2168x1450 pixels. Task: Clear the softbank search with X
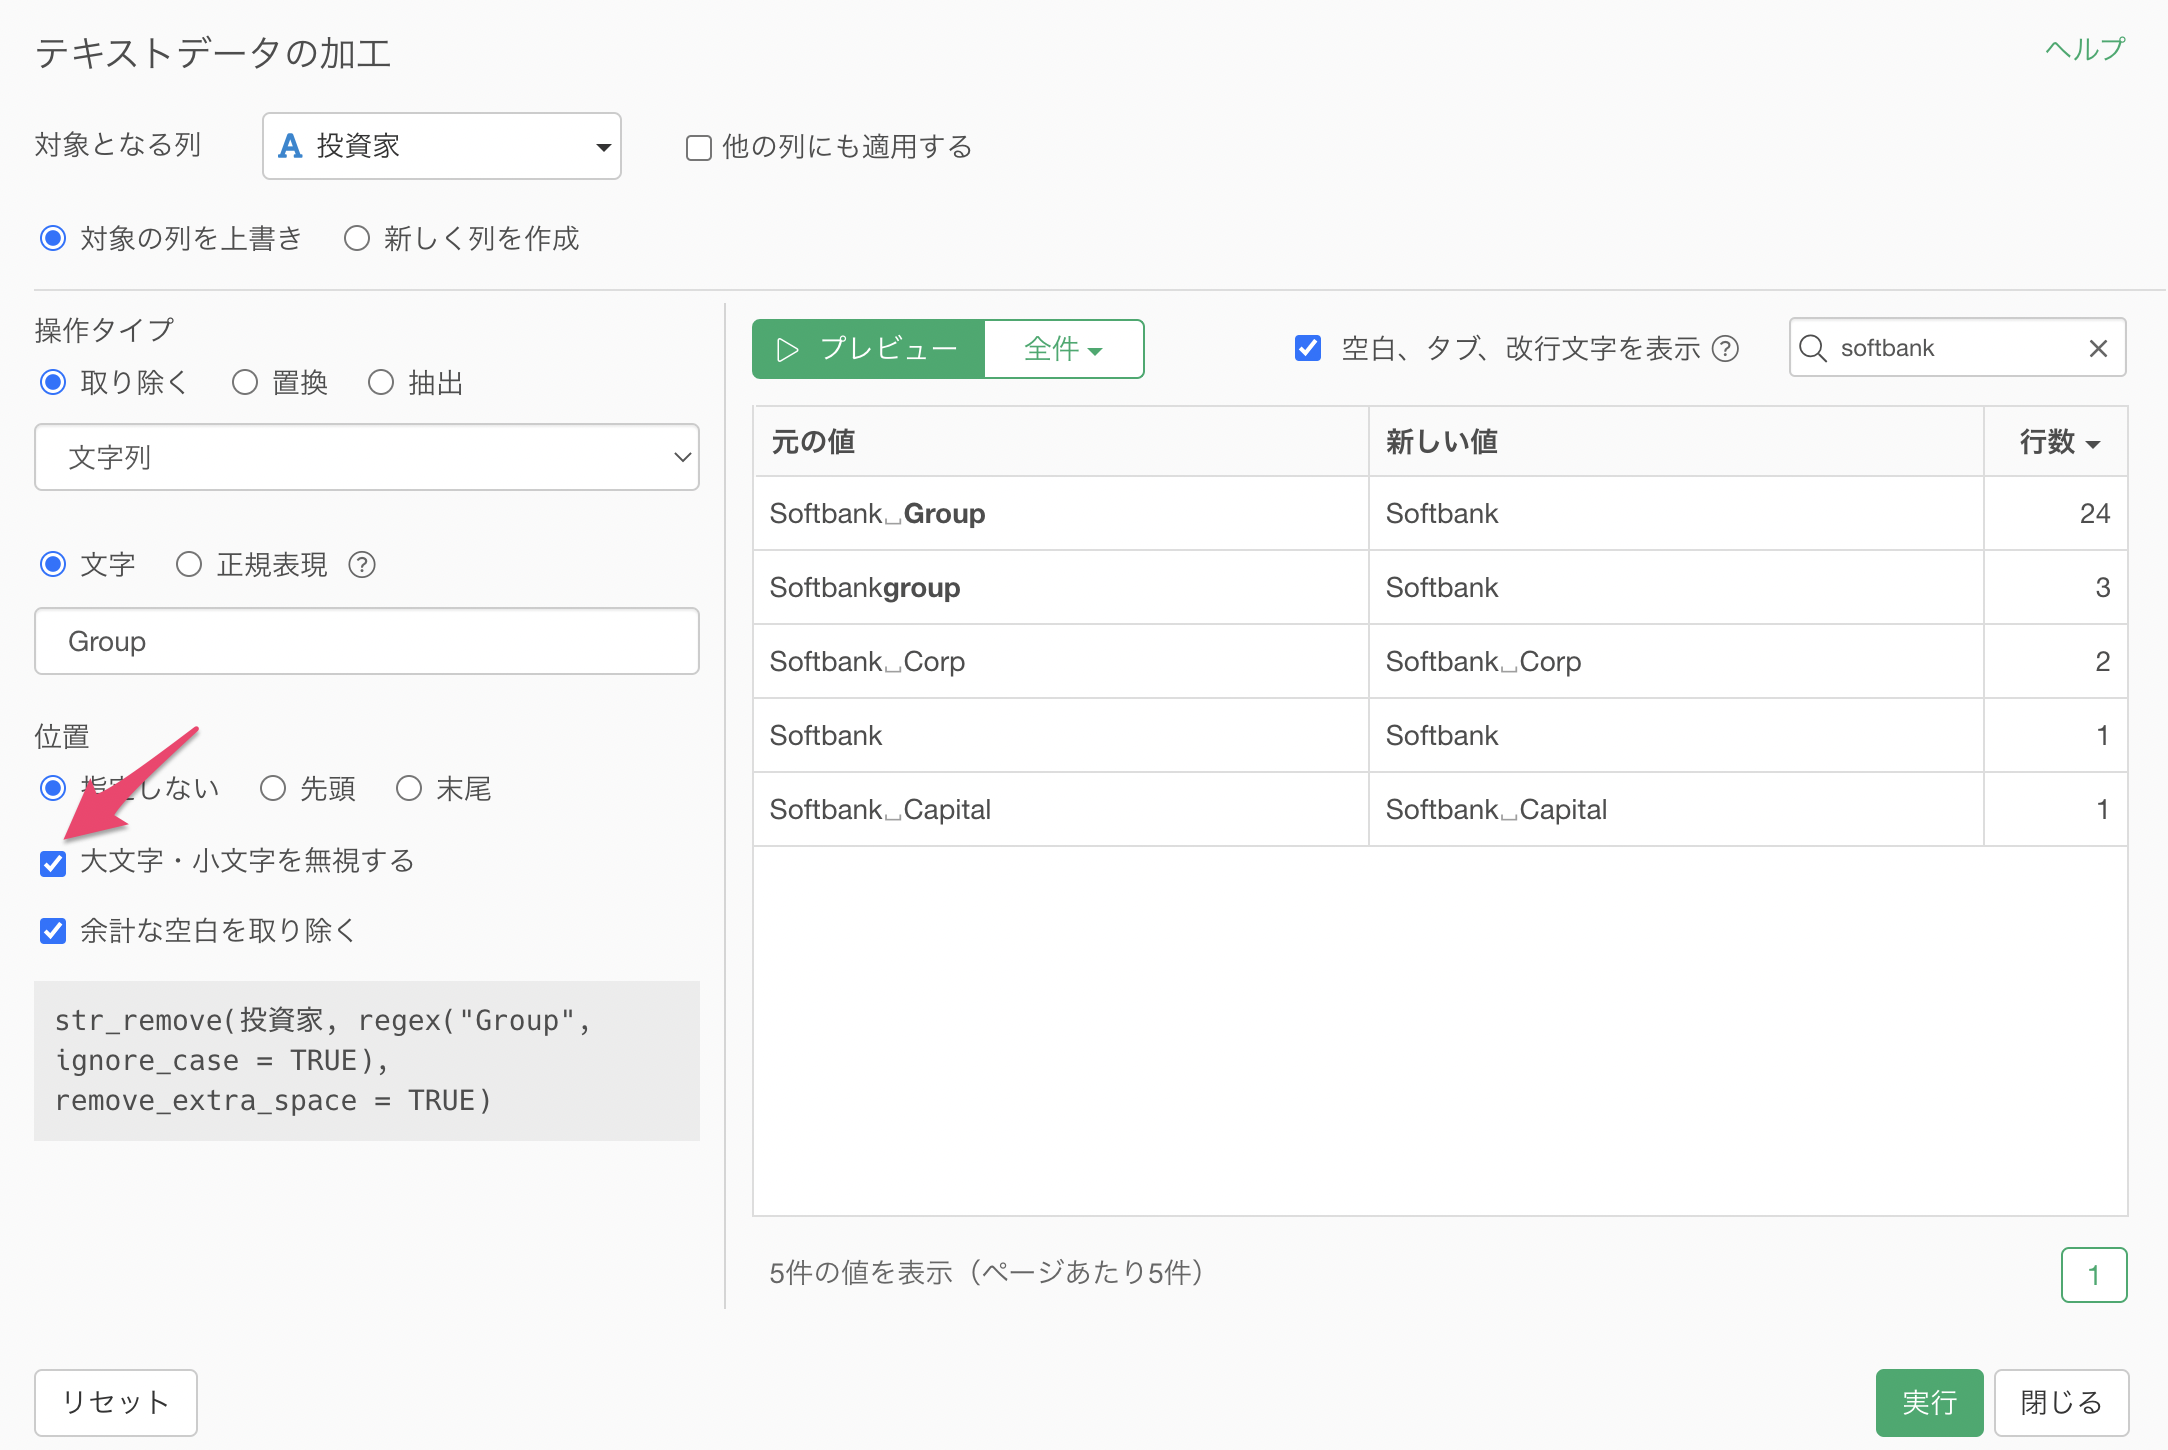coord(2098,348)
